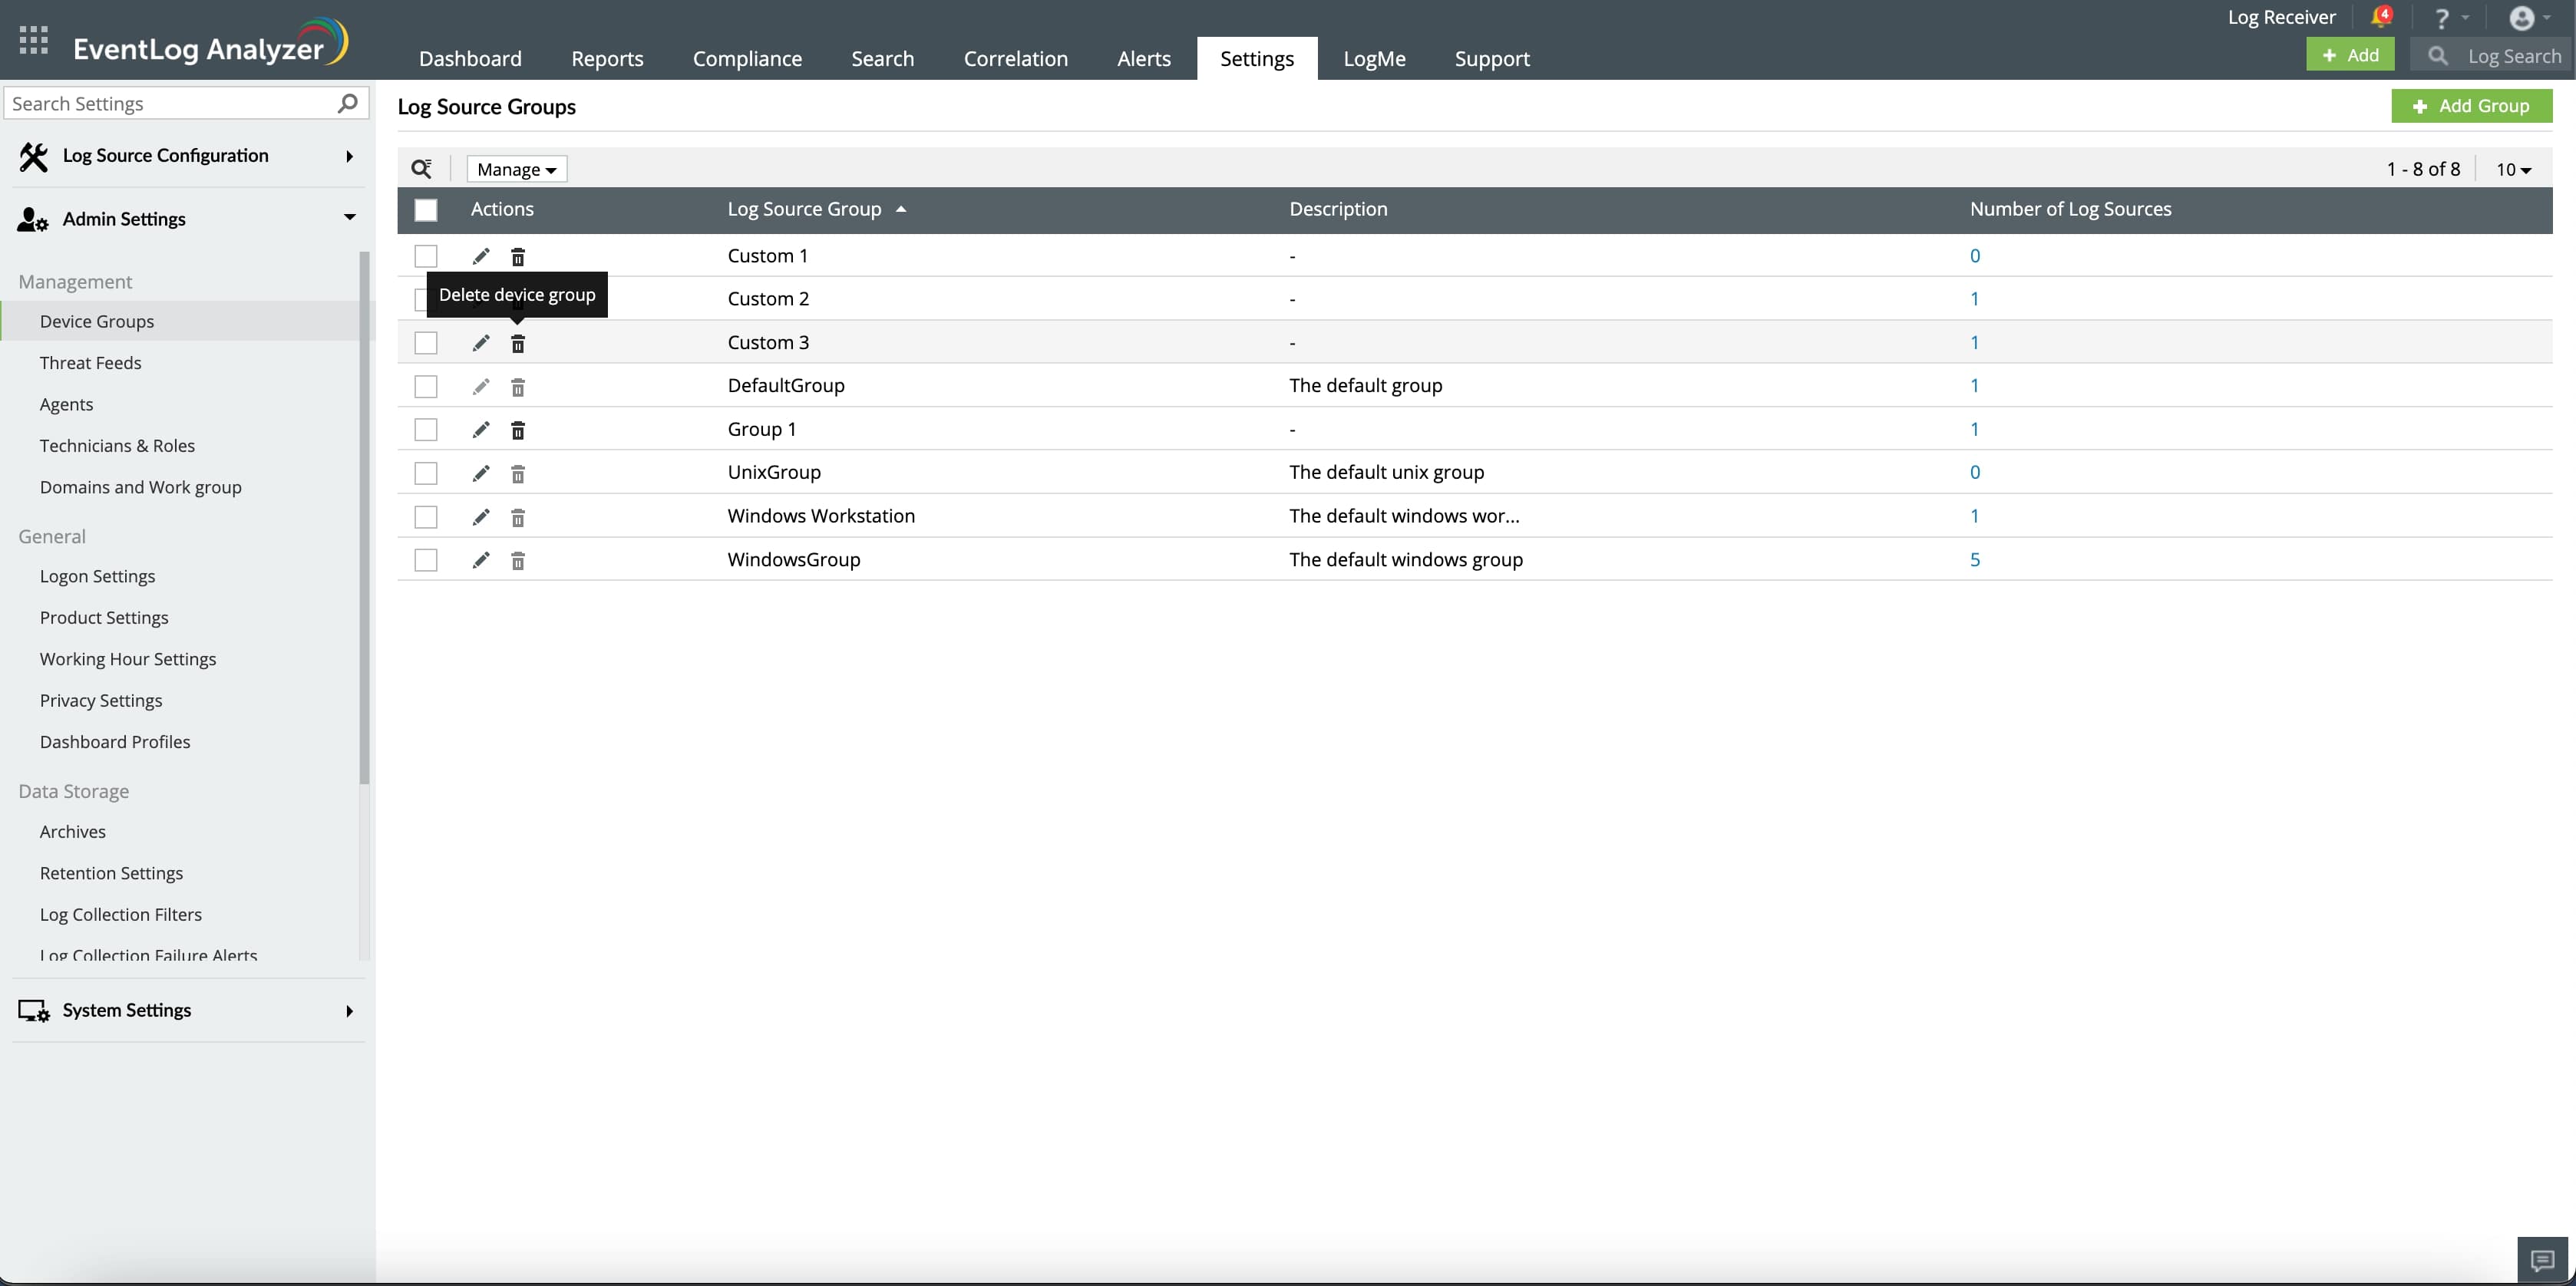Click the edit pencil for UnixGroup

481,473
